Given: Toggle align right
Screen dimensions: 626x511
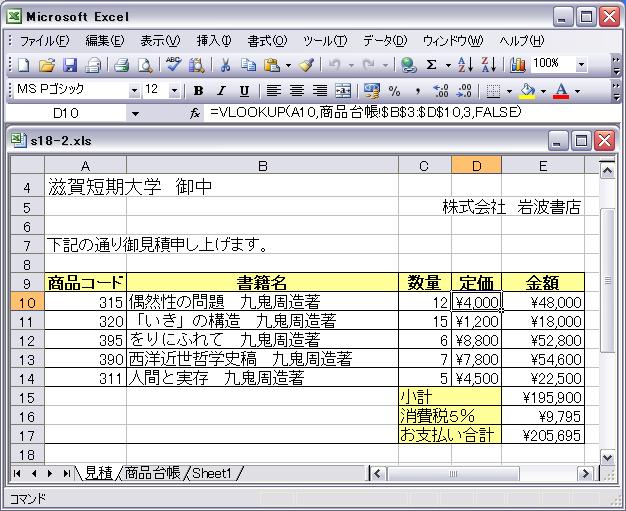Looking at the screenshot, I should tap(320, 91).
